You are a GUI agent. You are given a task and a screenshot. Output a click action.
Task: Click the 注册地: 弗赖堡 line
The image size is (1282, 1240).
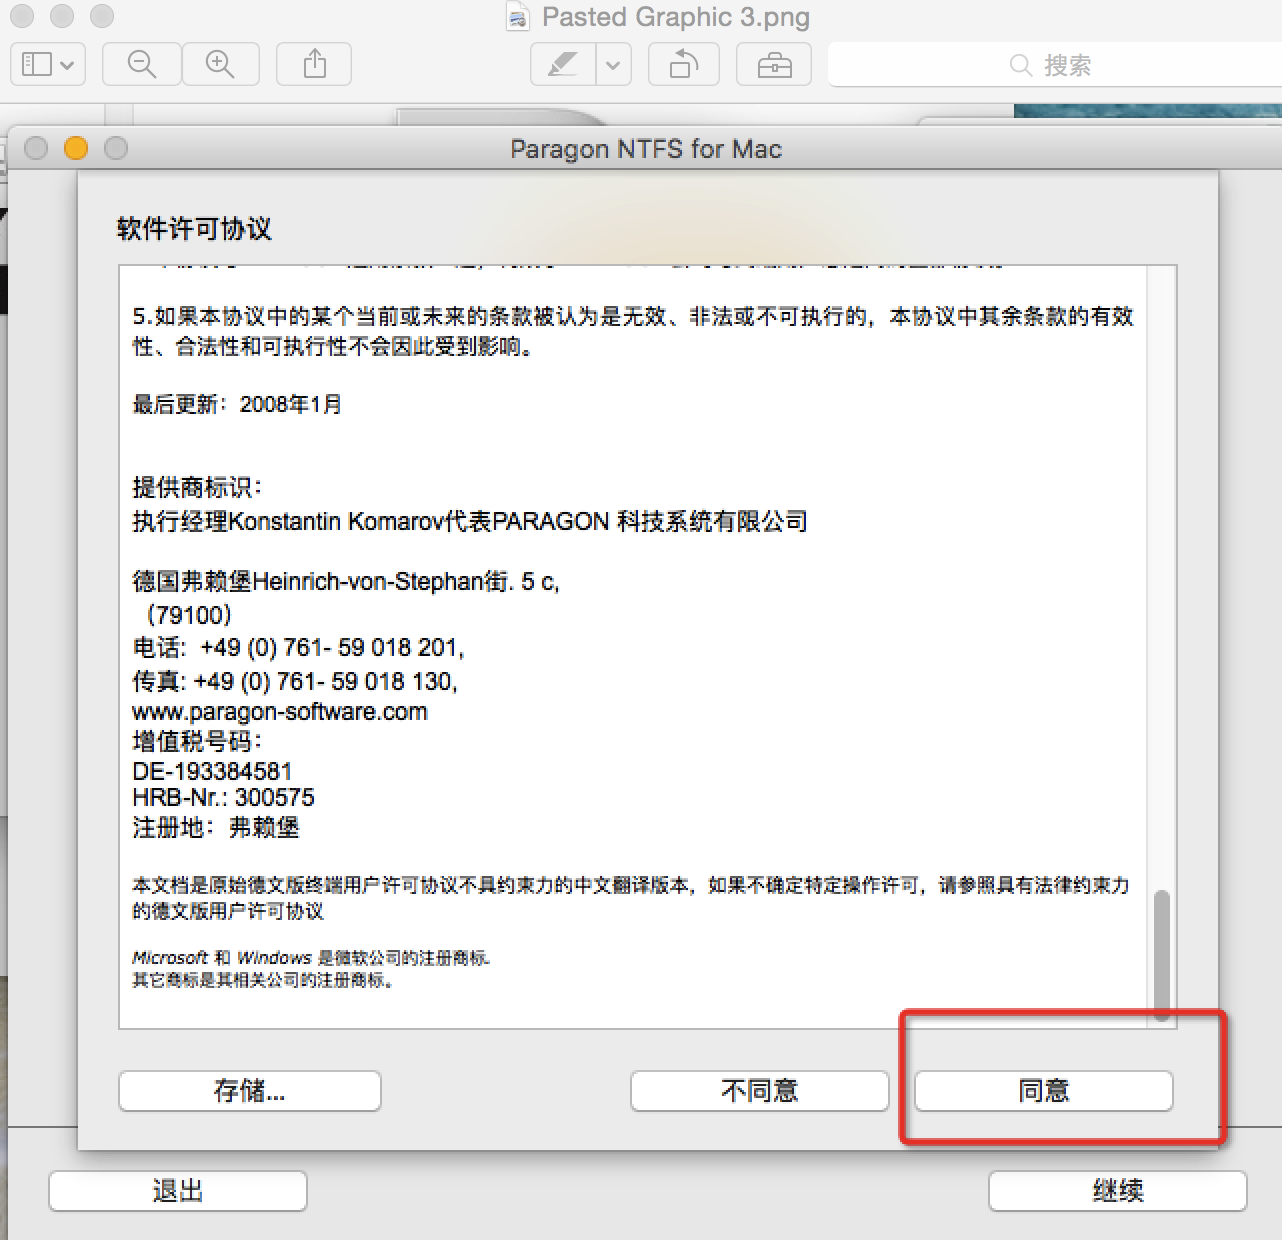216,828
